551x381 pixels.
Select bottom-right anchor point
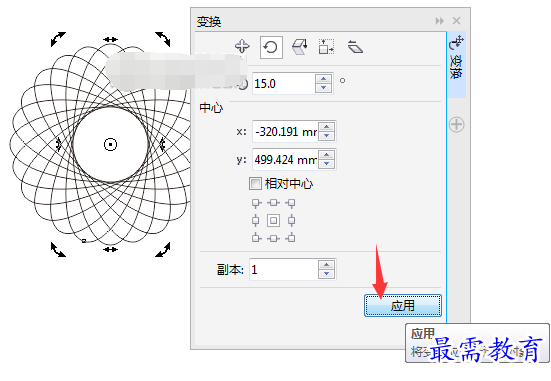tap(291, 238)
